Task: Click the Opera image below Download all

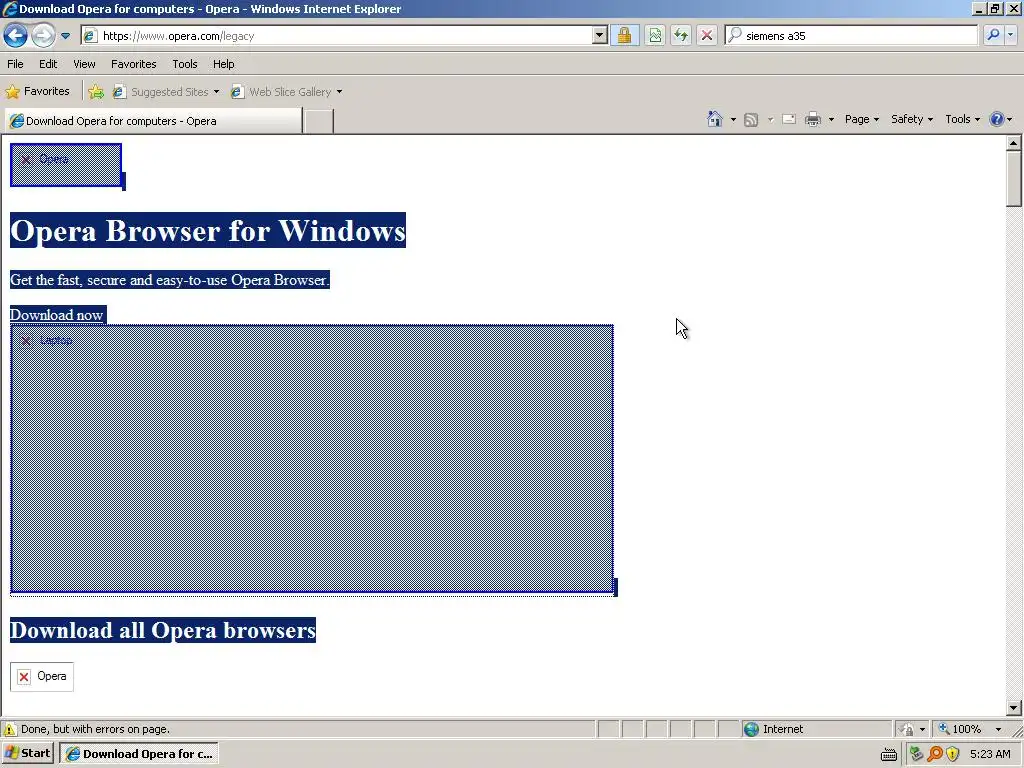Action: (42, 676)
